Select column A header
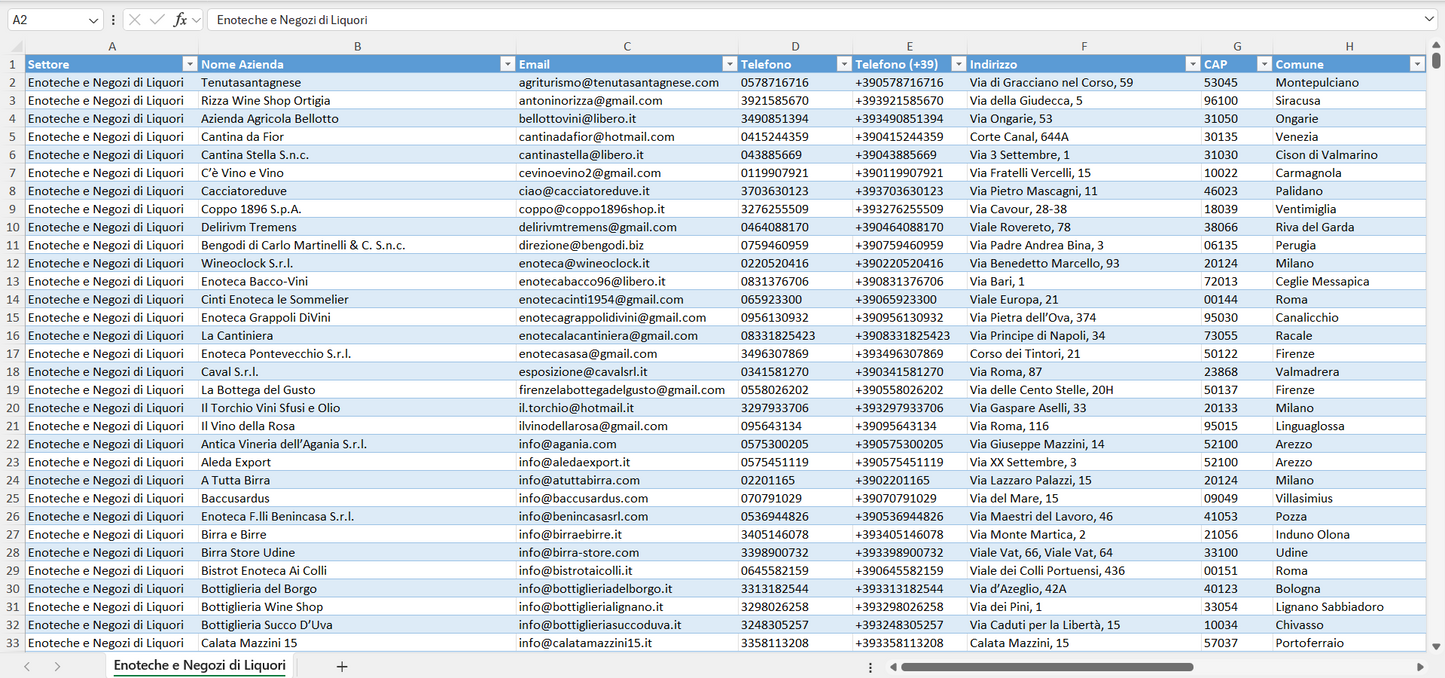The image size is (1445, 678). [112, 46]
